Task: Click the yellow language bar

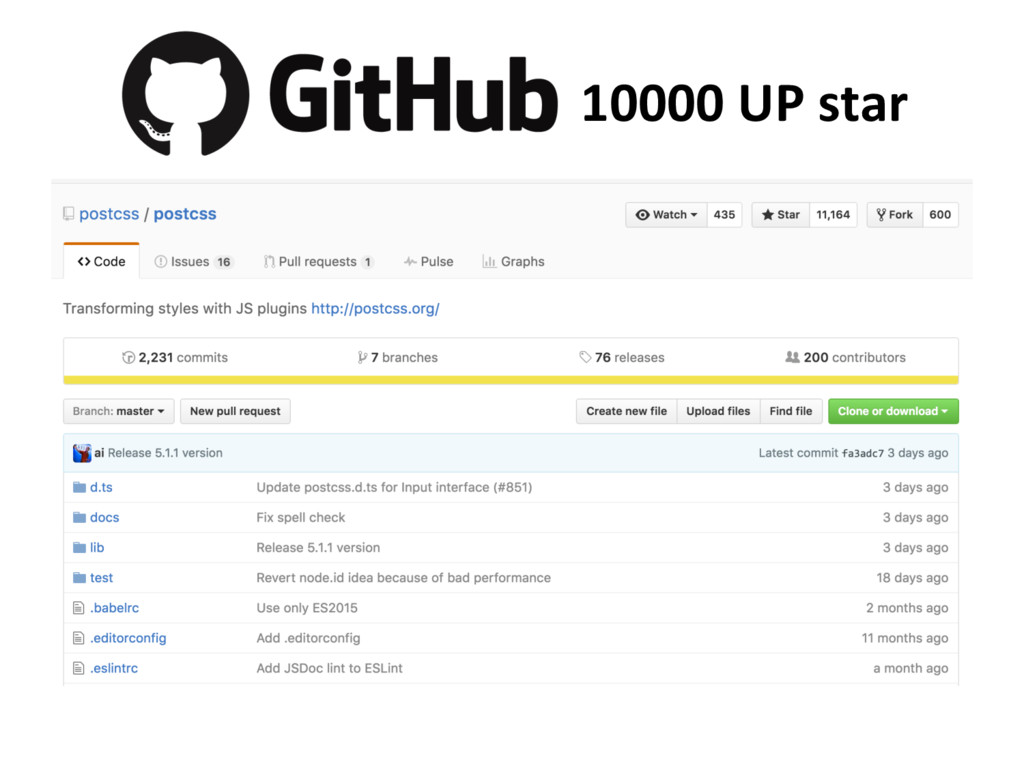Action: tap(511, 380)
